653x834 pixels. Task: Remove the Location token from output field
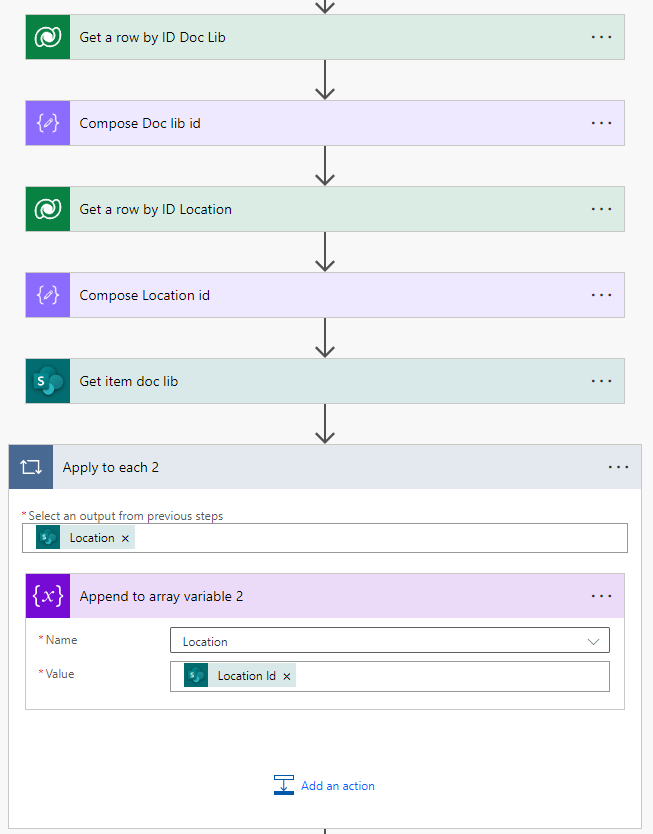click(x=125, y=538)
